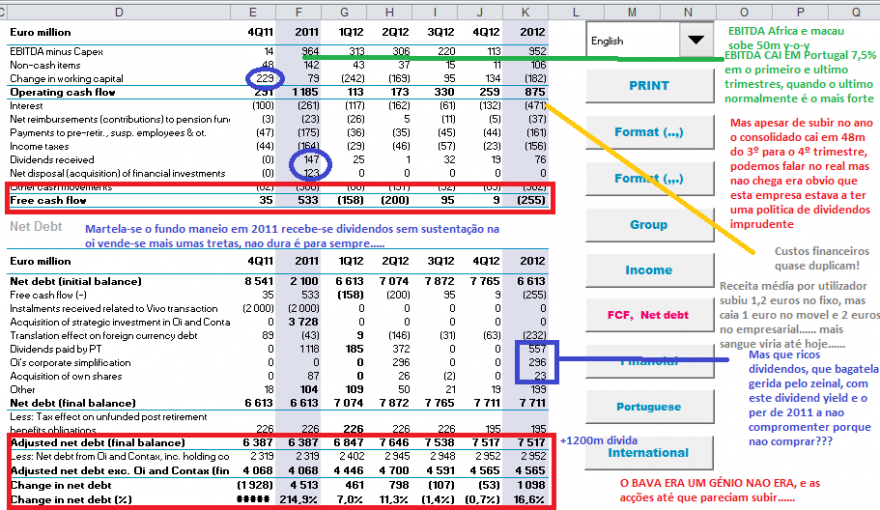Select column H header

[x=389, y=12]
